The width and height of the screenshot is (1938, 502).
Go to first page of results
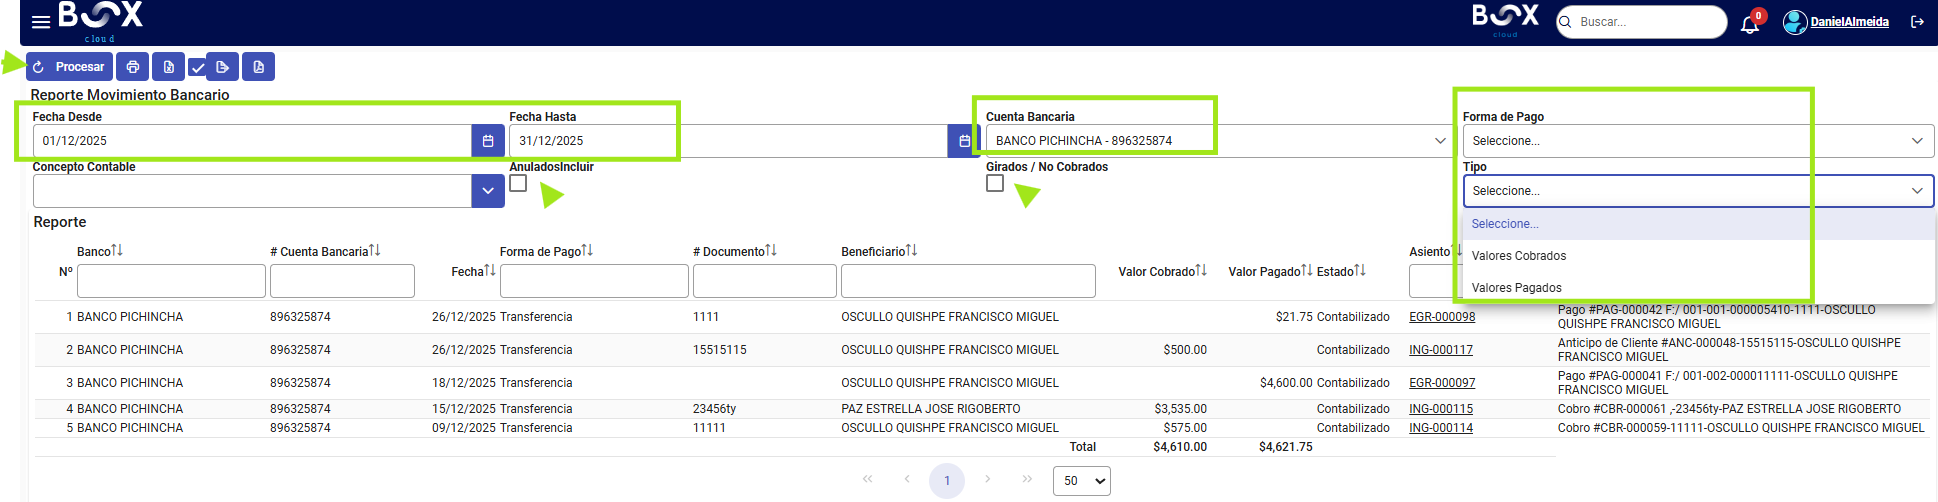coord(867,479)
